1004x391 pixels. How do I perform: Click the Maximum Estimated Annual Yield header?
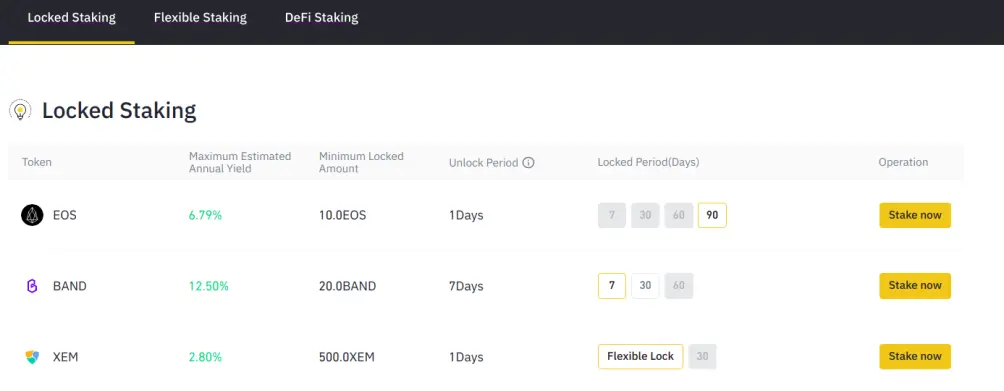point(240,163)
